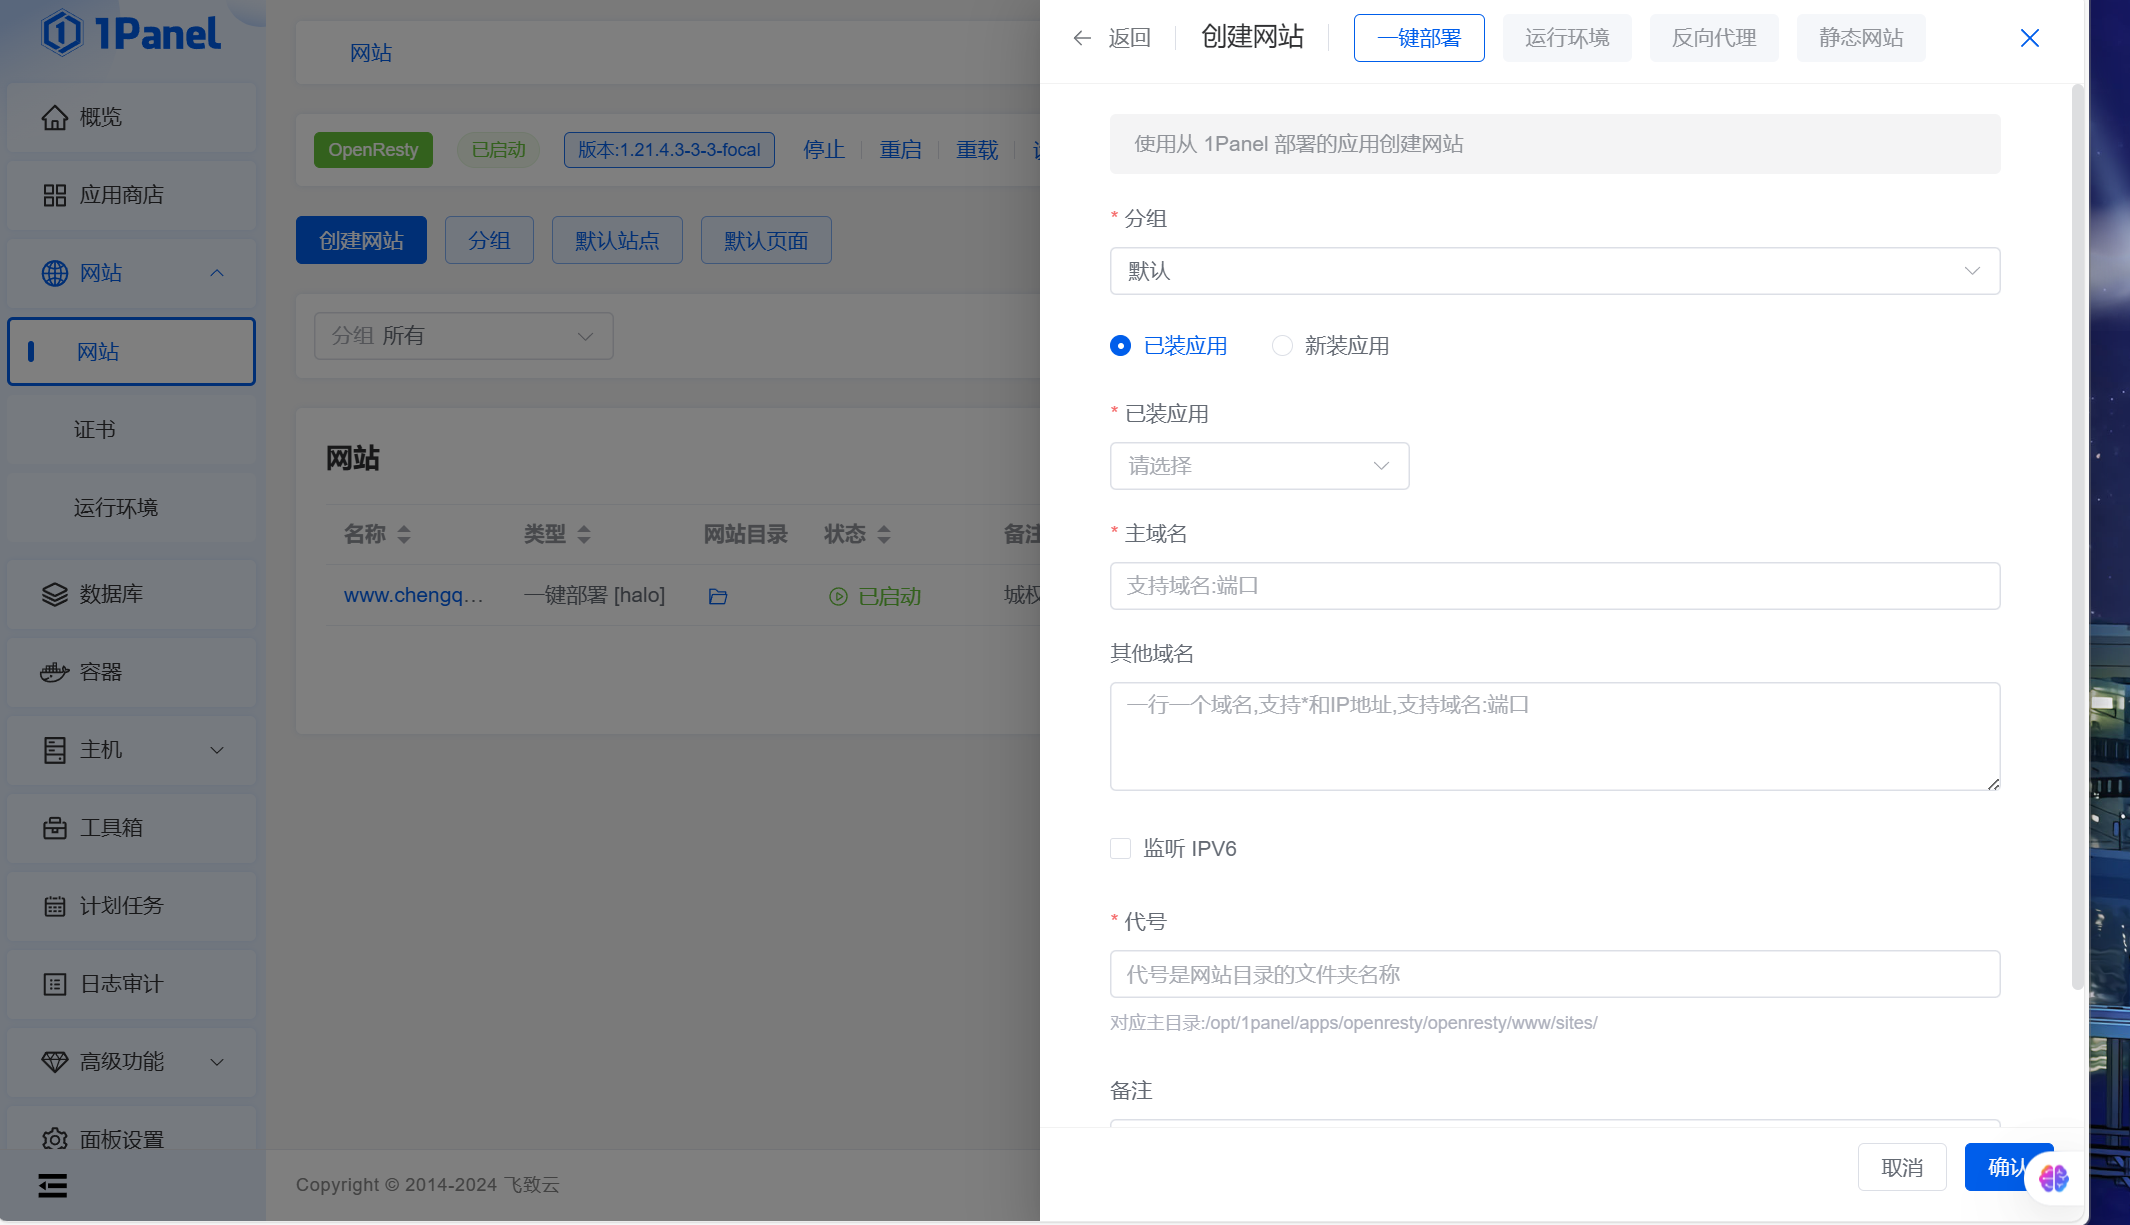The image size is (2130, 1225).
Task: Click the 取消 cancel button
Action: [x=1901, y=1167]
